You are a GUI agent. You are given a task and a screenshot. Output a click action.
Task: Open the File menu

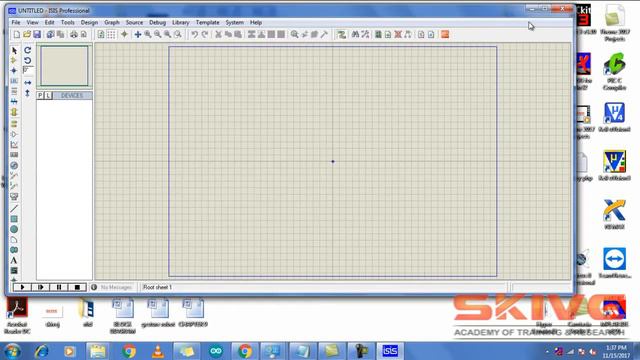16,22
